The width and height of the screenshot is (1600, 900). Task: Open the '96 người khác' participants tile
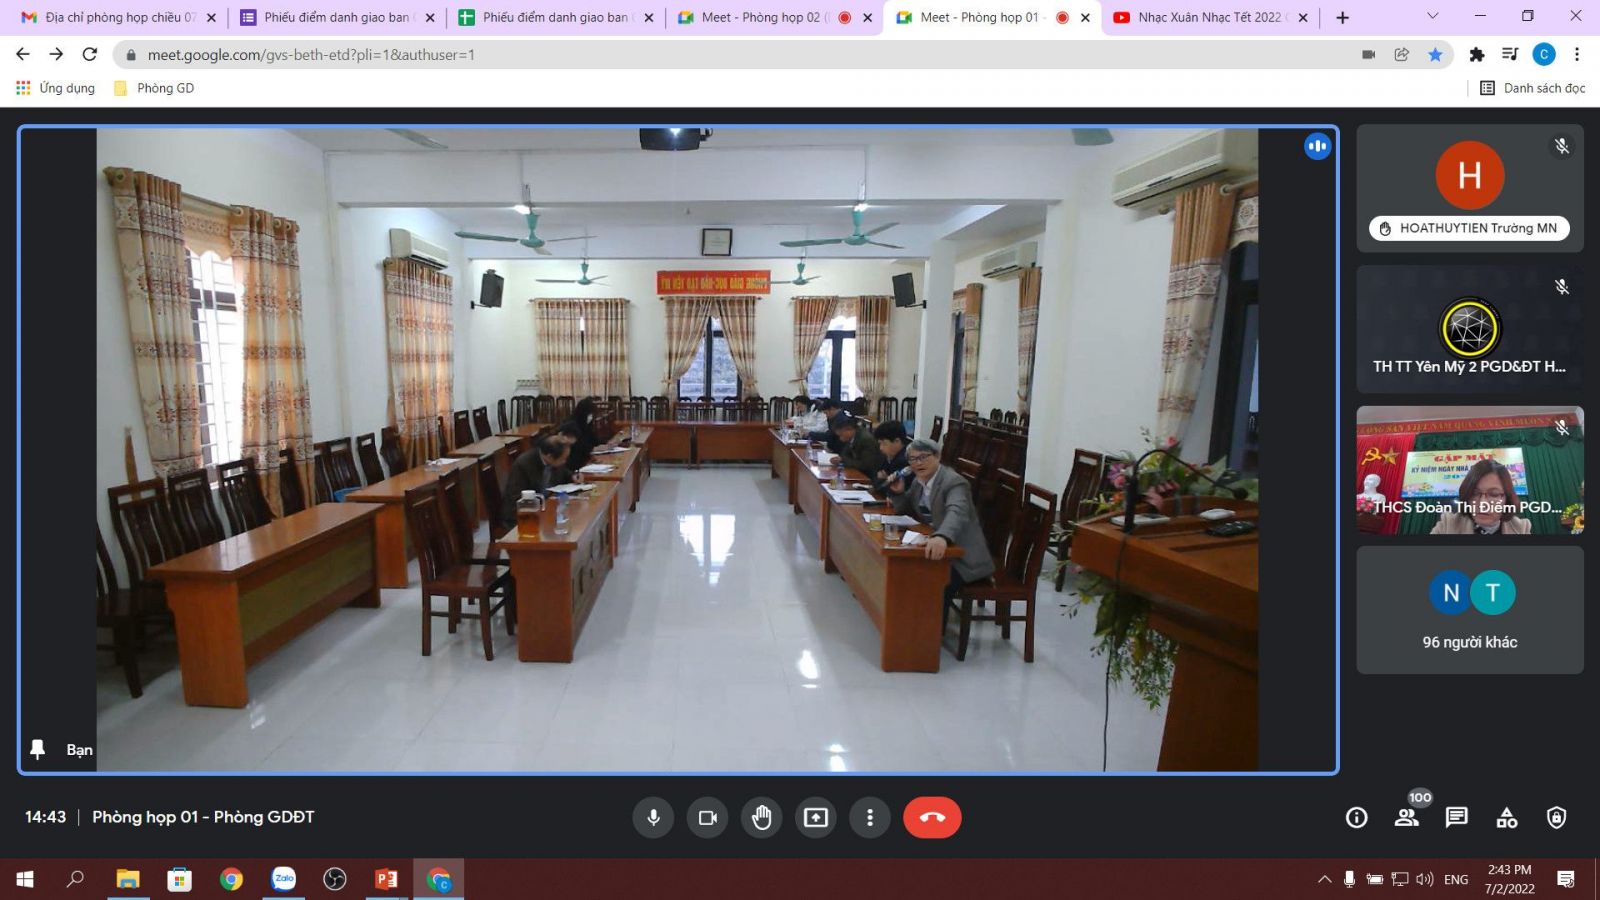tap(1469, 610)
